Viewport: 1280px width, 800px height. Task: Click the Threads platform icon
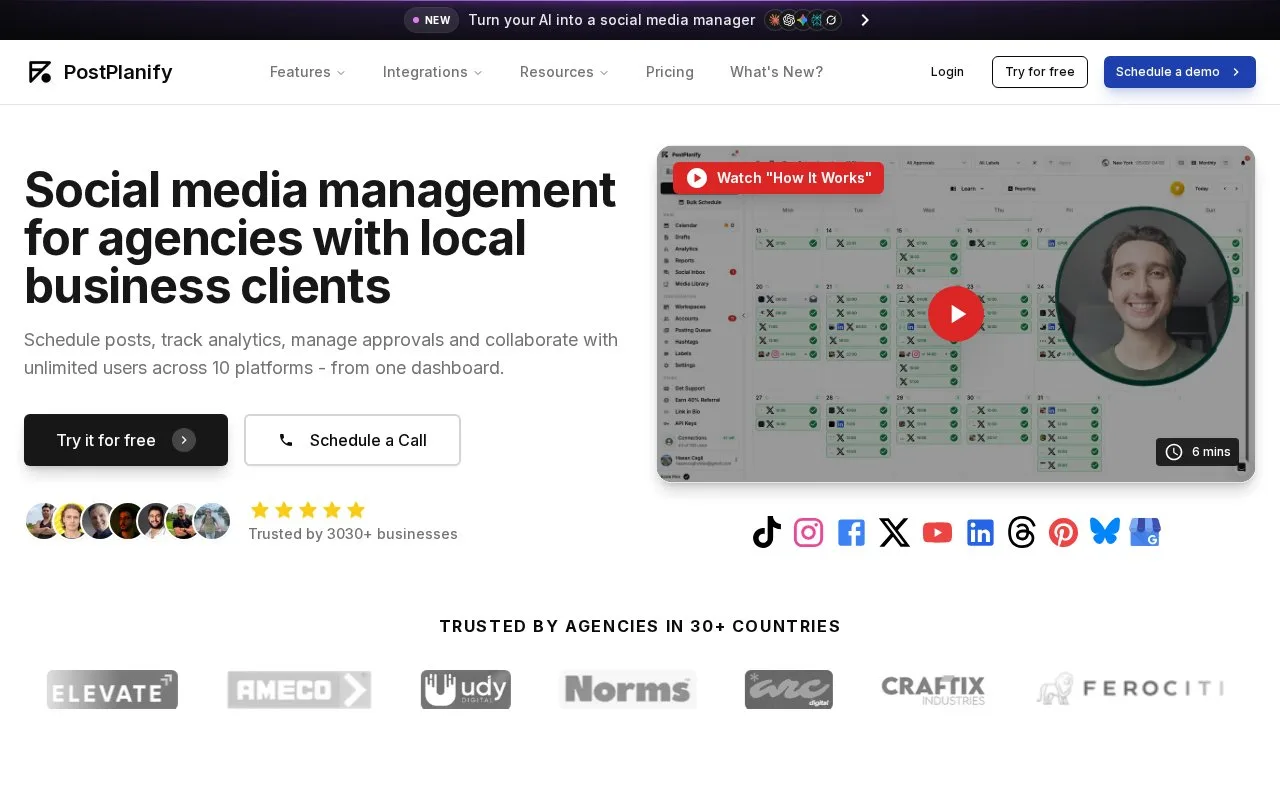point(1021,533)
